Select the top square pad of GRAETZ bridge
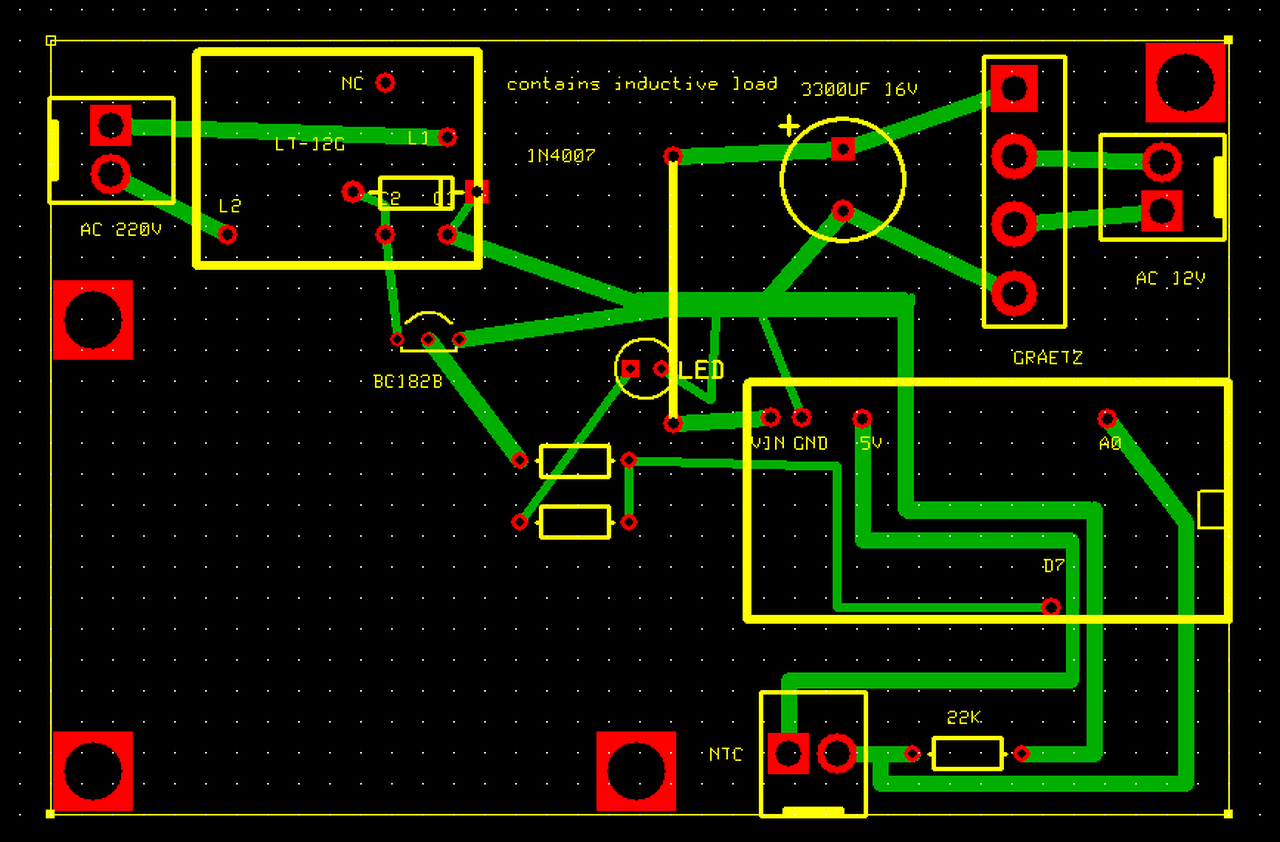Screen dimensions: 1280x842 coord(1014,89)
